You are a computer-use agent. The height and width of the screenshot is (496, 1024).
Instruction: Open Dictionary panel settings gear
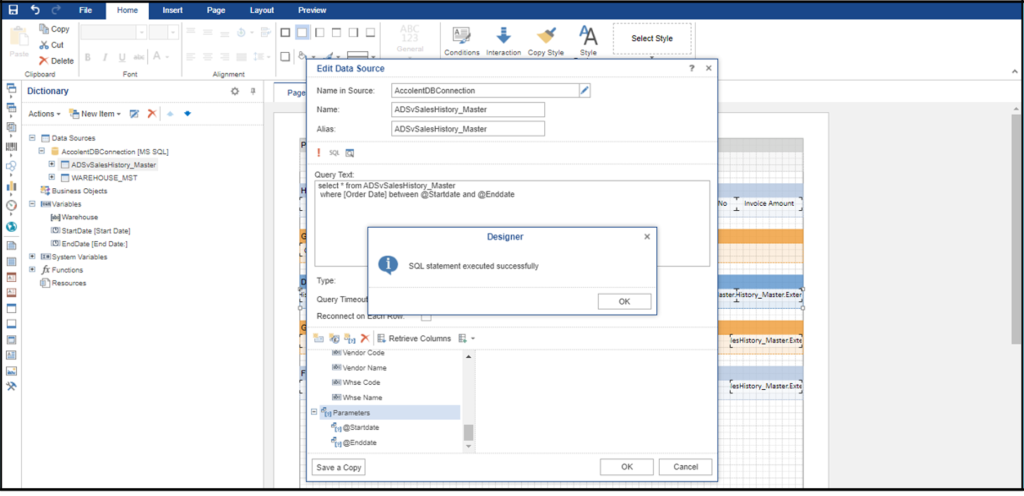[x=235, y=92]
